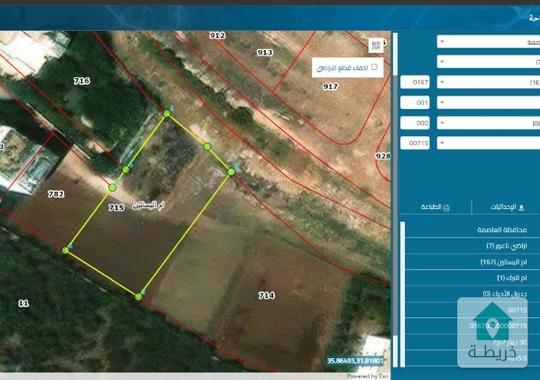
Task: Click the ام البساتين label inside parcel 715
Action: (x=148, y=205)
